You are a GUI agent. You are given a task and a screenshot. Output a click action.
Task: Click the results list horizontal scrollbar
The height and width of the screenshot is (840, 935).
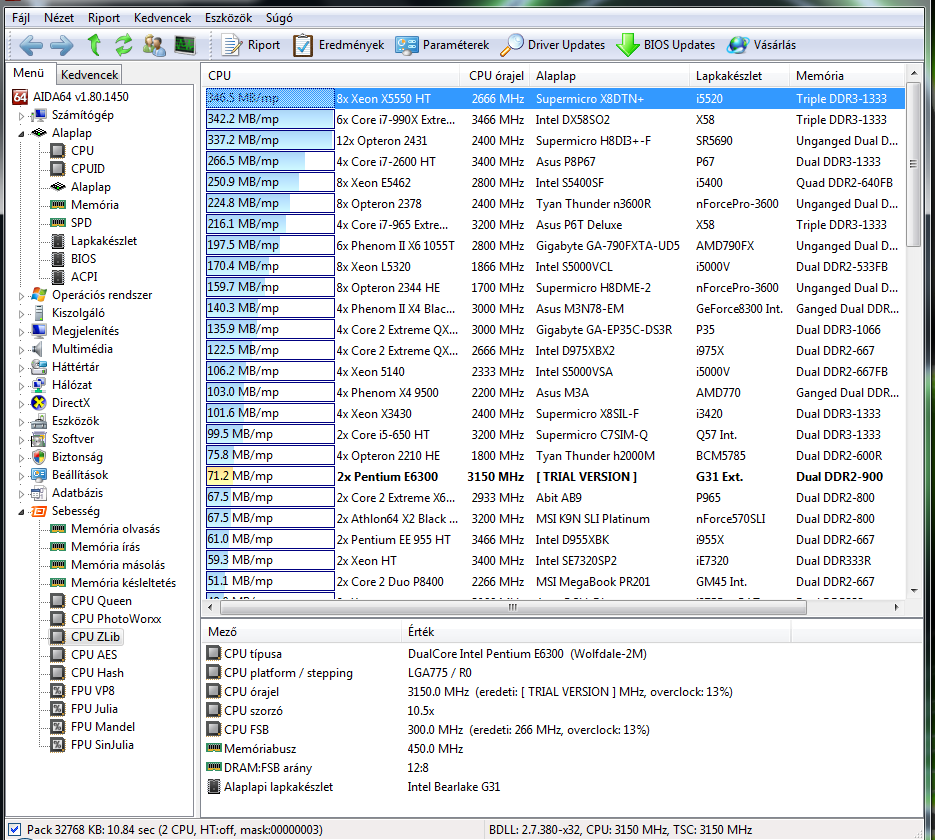pos(513,607)
